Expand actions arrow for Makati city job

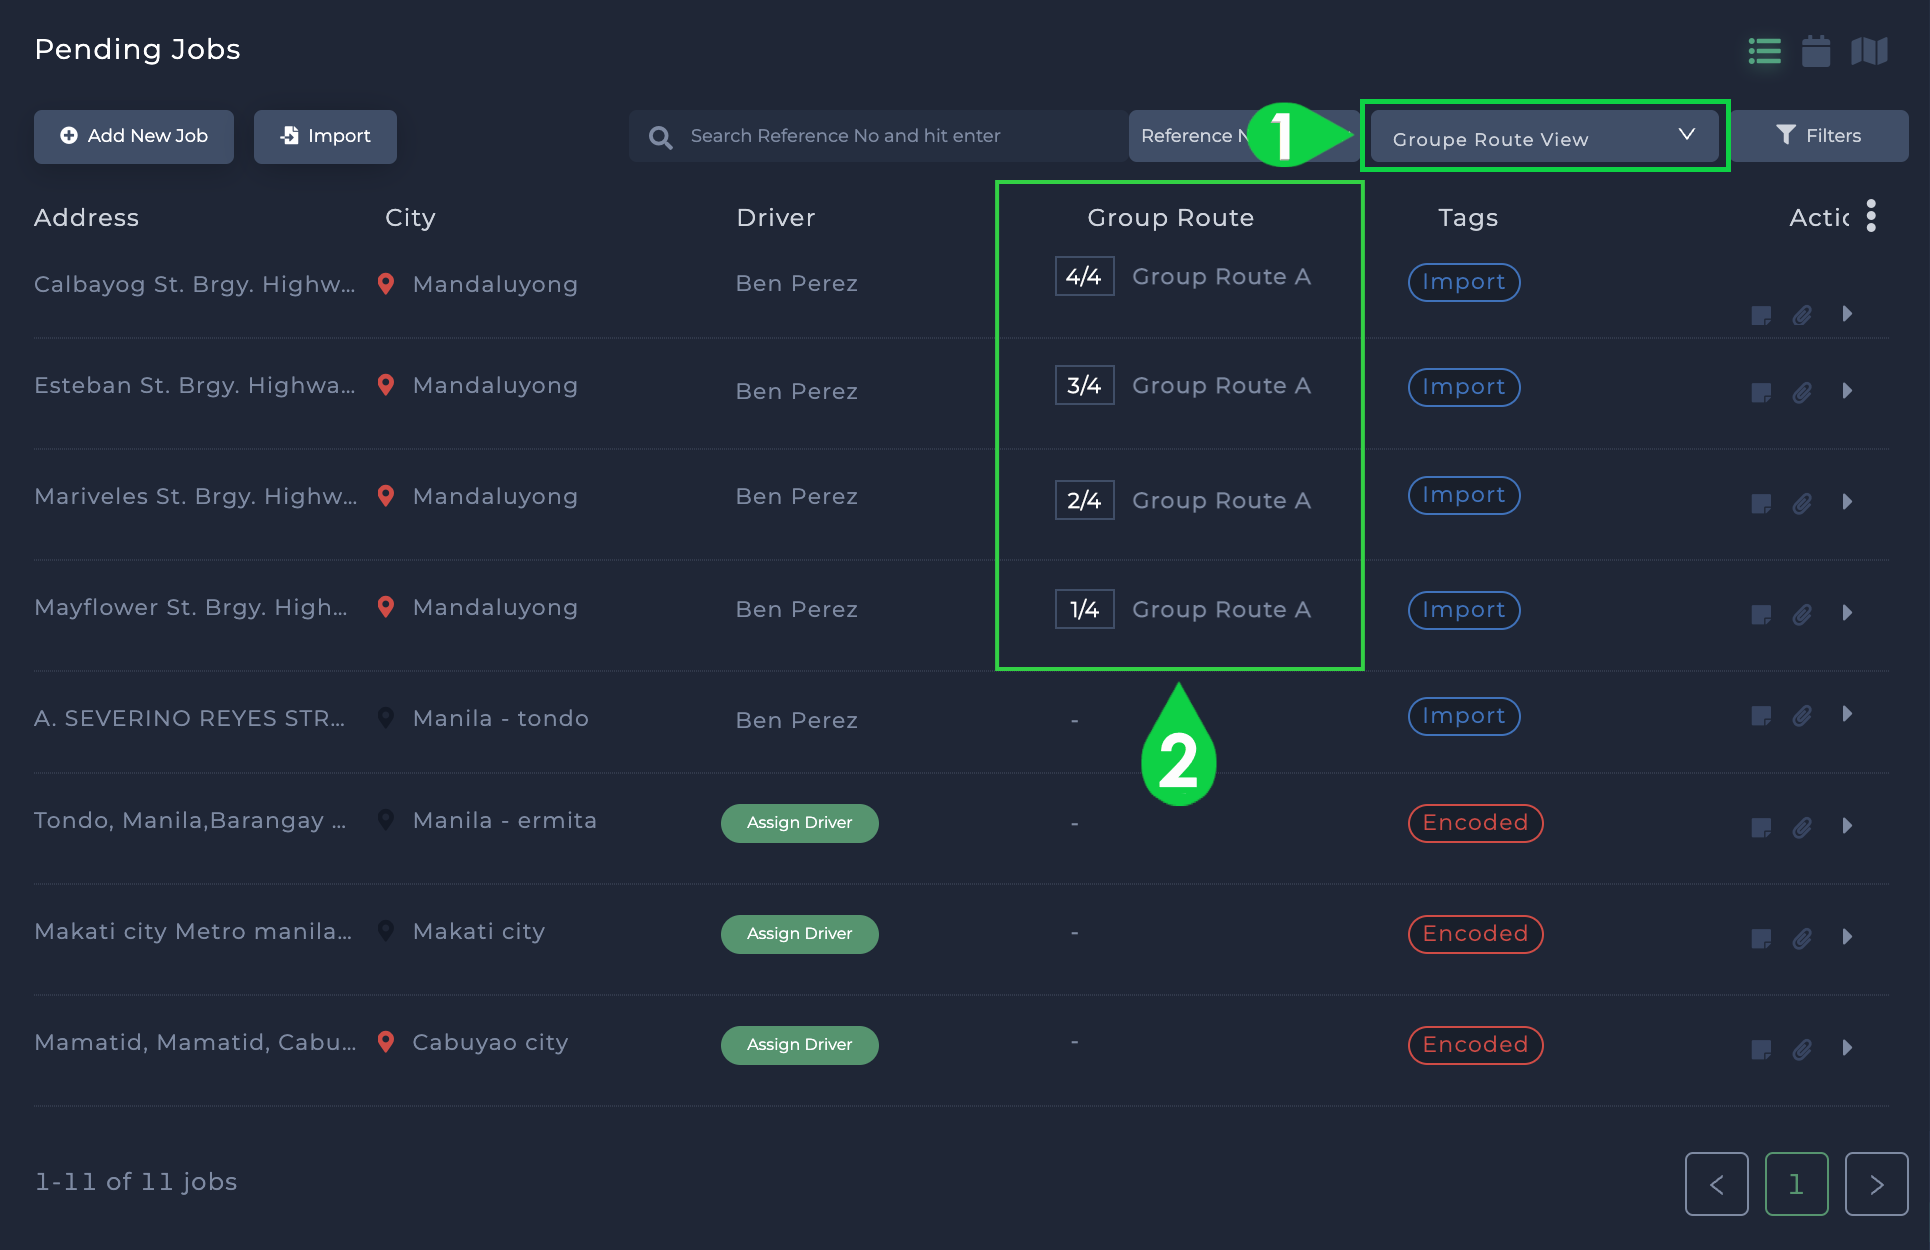[1848, 937]
